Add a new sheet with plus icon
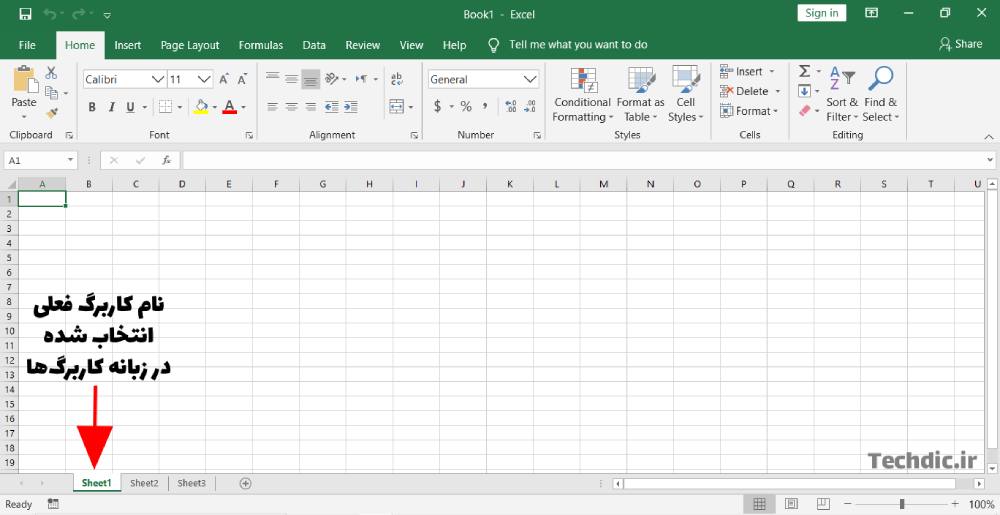 245,483
